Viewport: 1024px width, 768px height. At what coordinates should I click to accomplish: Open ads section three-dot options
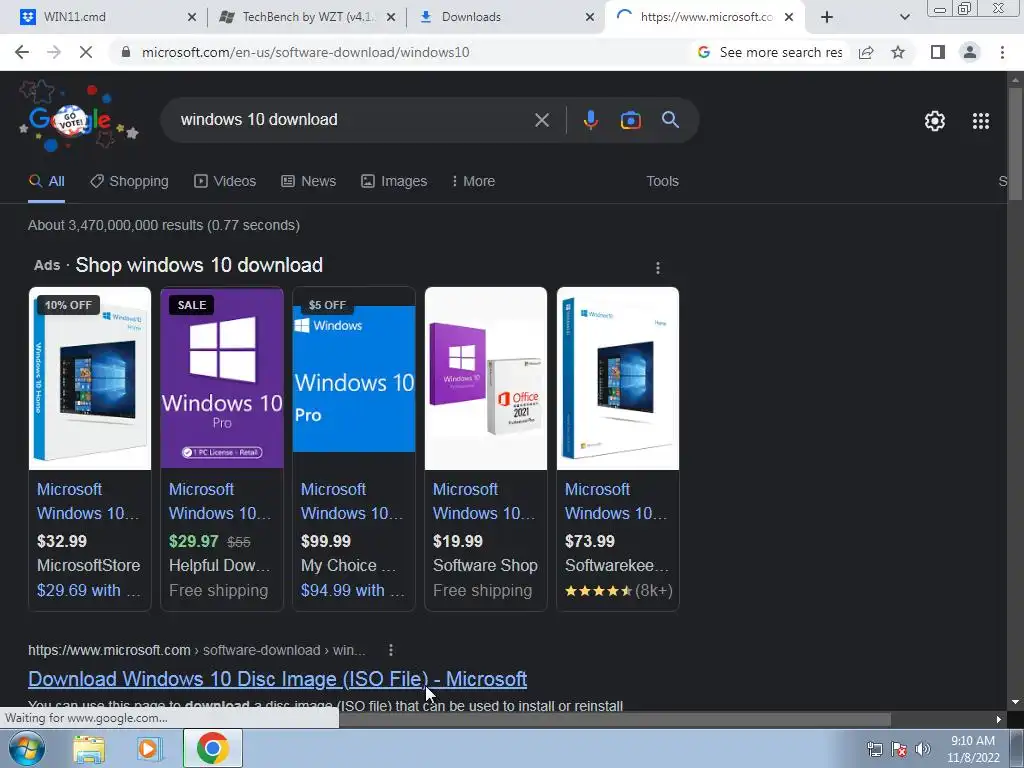tap(658, 268)
